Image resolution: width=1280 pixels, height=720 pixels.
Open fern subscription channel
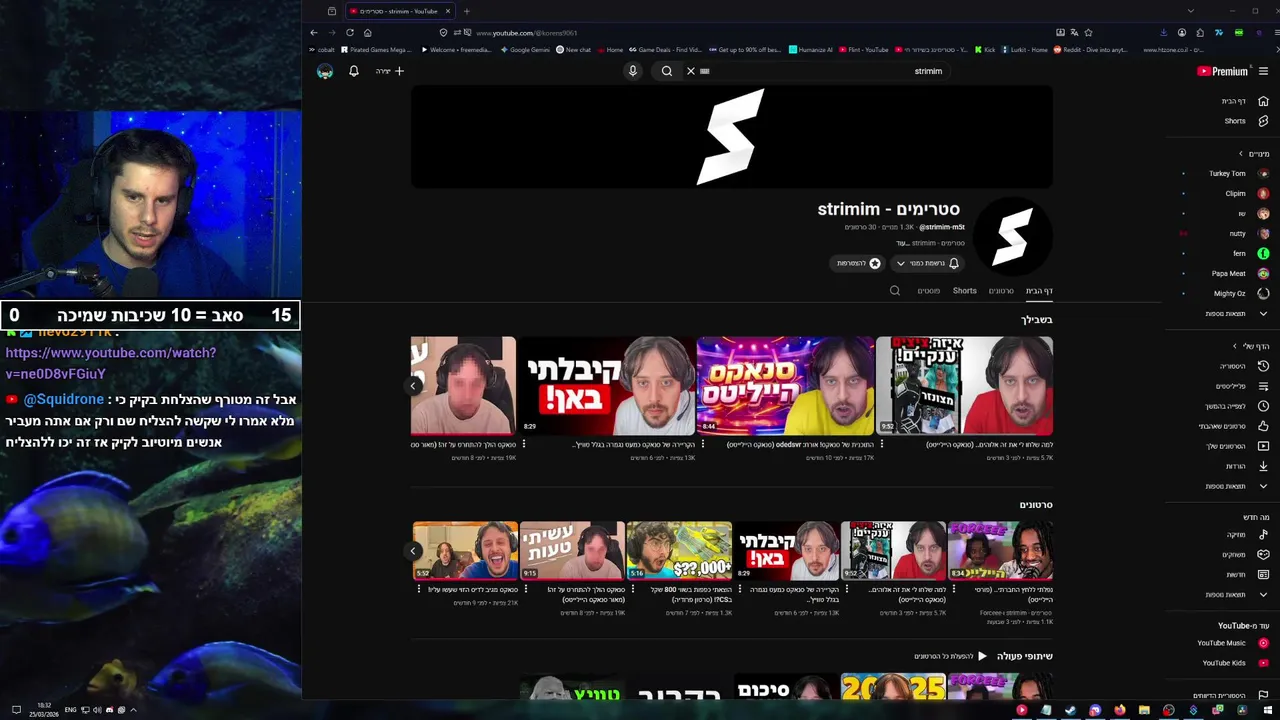tap(1250, 253)
